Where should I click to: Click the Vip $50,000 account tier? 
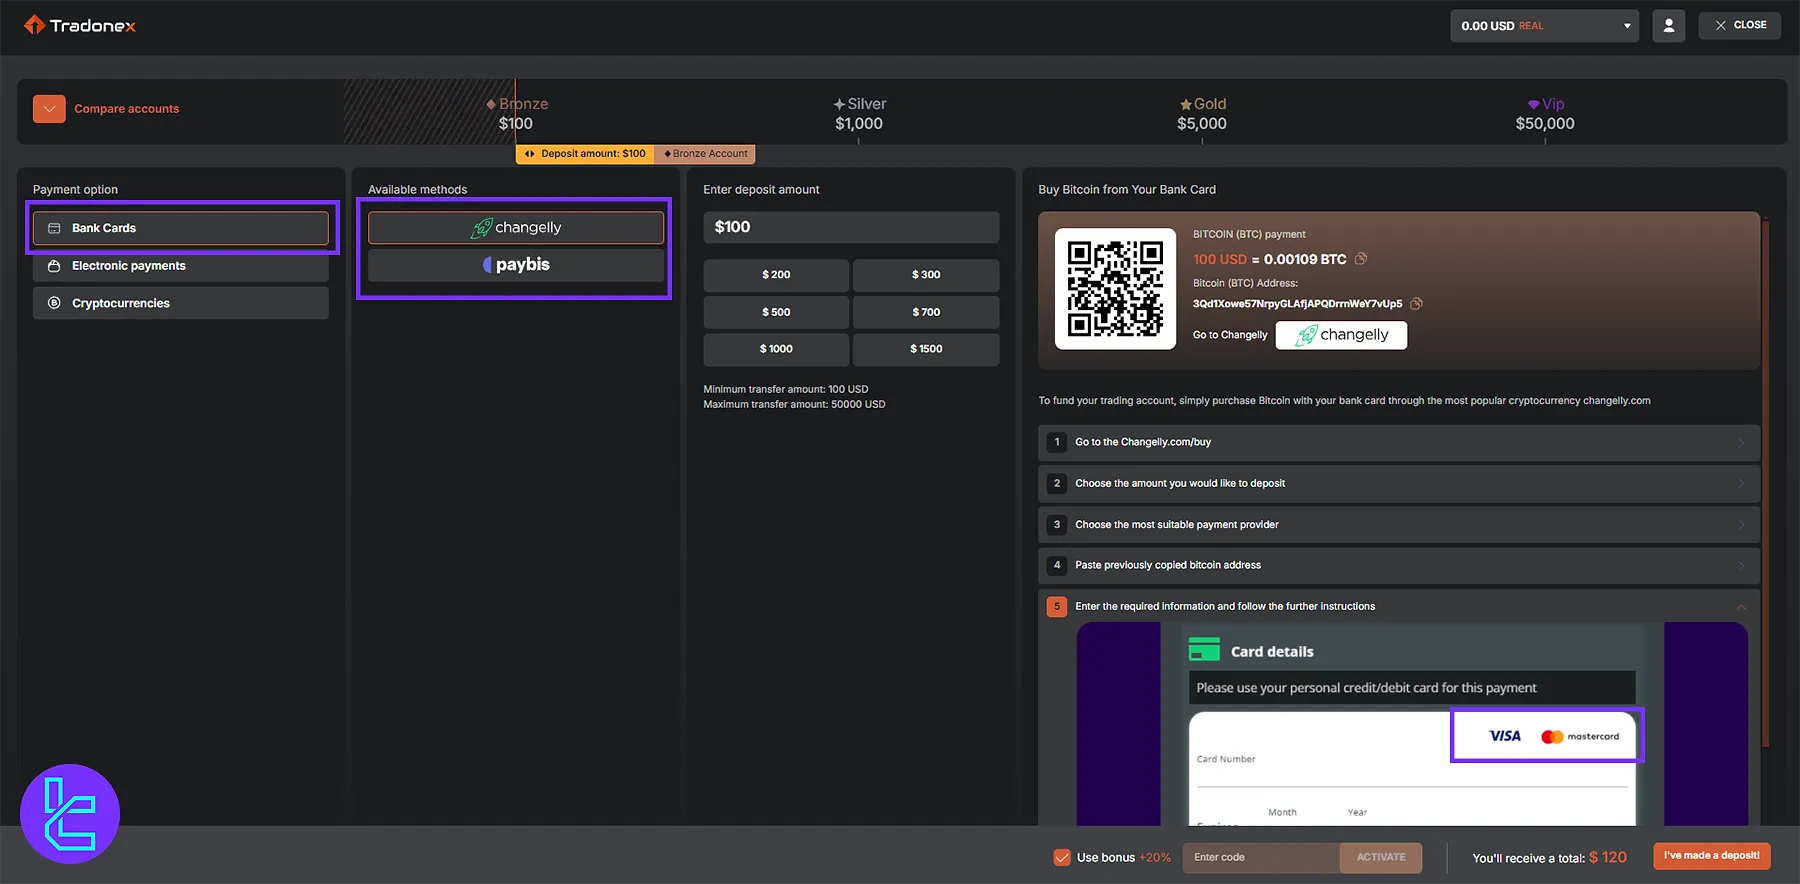(1545, 114)
